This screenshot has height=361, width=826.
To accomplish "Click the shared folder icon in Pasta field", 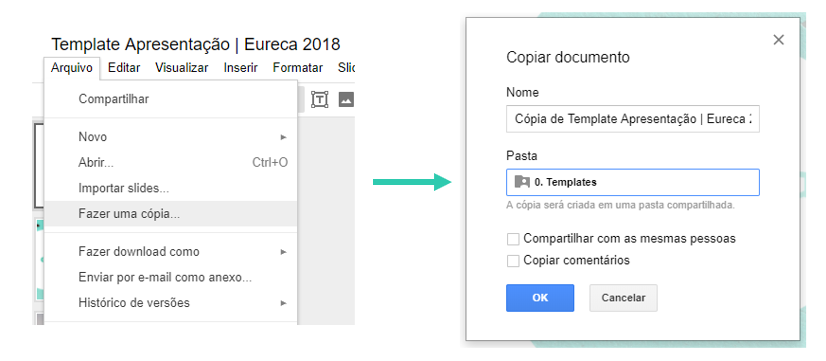I will [522, 182].
